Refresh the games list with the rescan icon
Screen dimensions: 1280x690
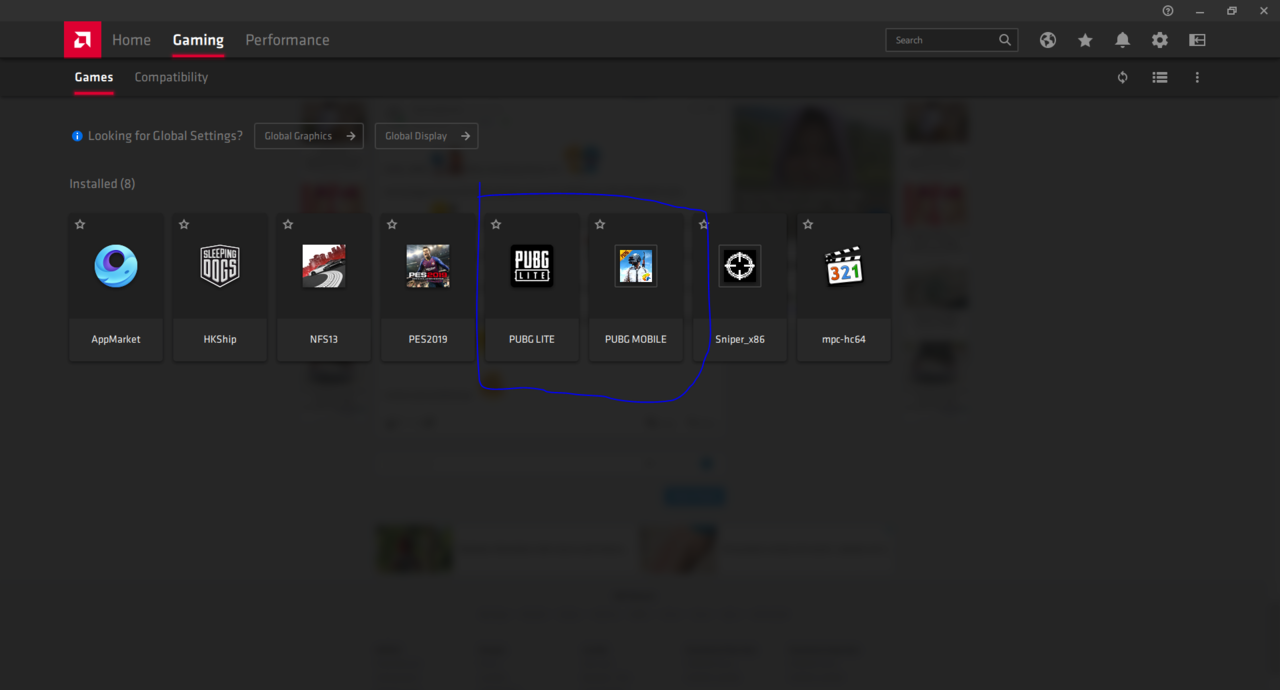coord(1122,77)
